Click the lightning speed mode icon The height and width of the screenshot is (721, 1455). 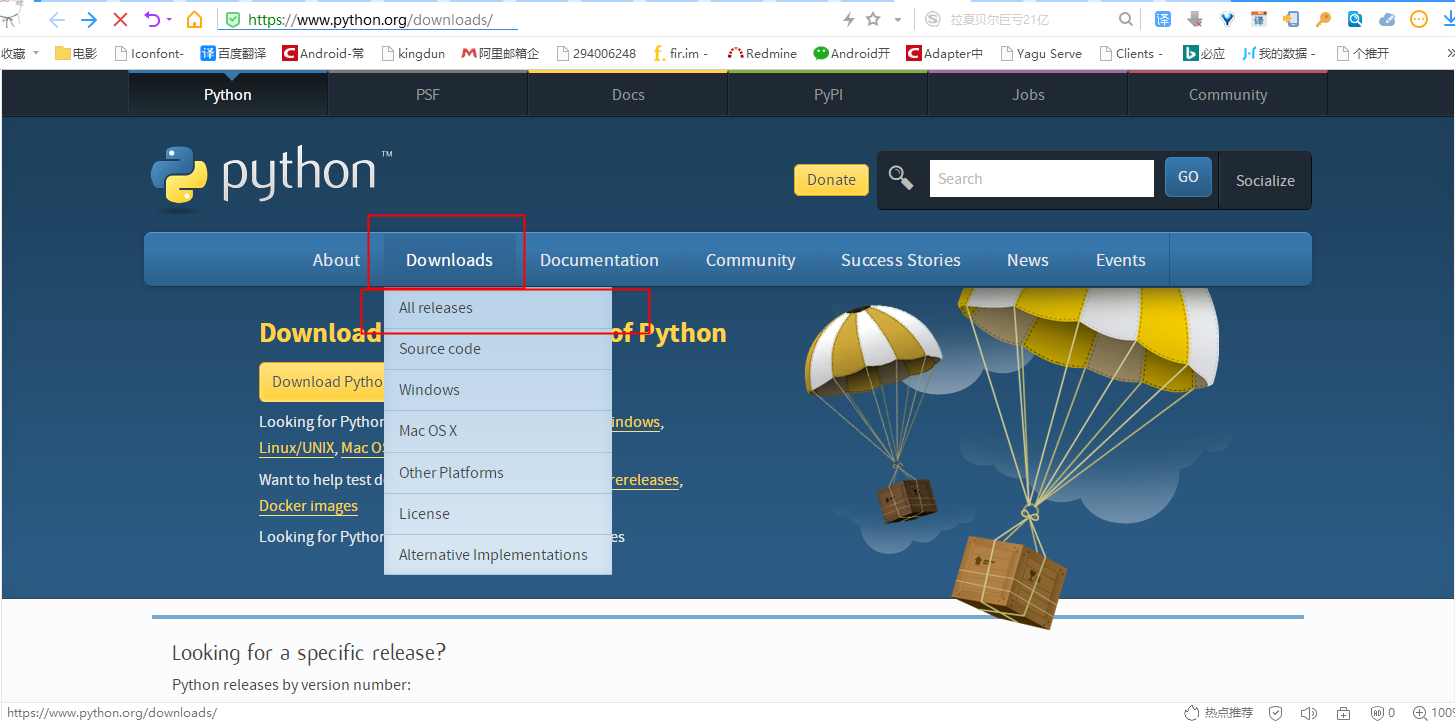pos(849,19)
